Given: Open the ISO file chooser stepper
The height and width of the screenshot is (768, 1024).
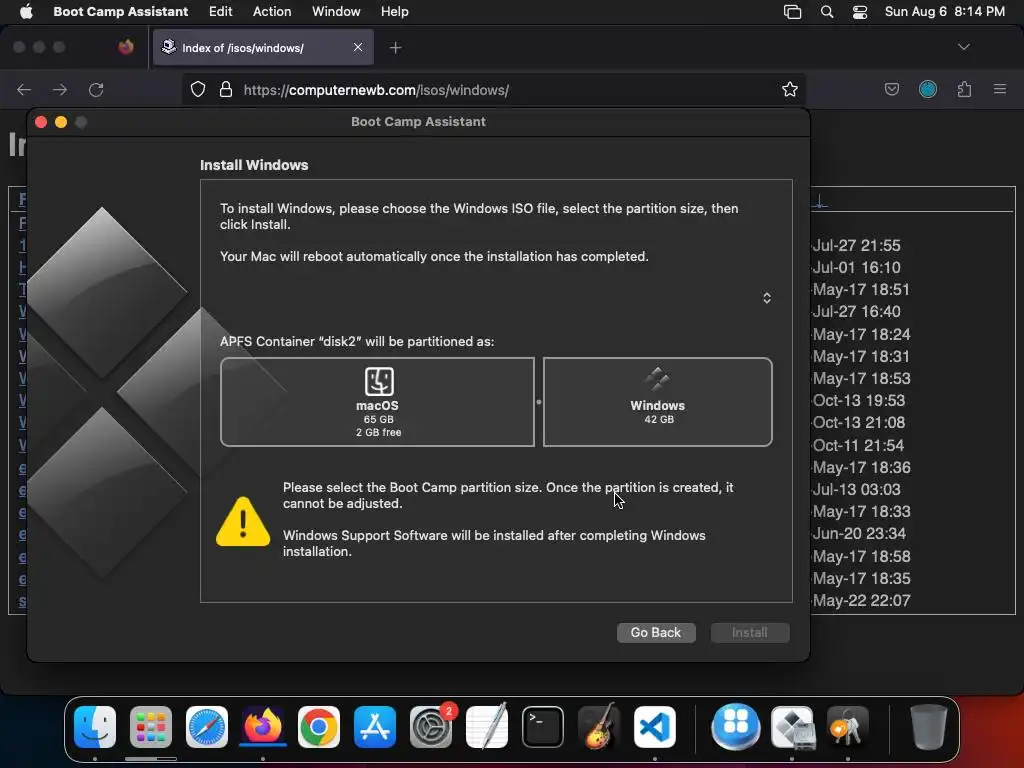Looking at the screenshot, I should click(x=767, y=298).
